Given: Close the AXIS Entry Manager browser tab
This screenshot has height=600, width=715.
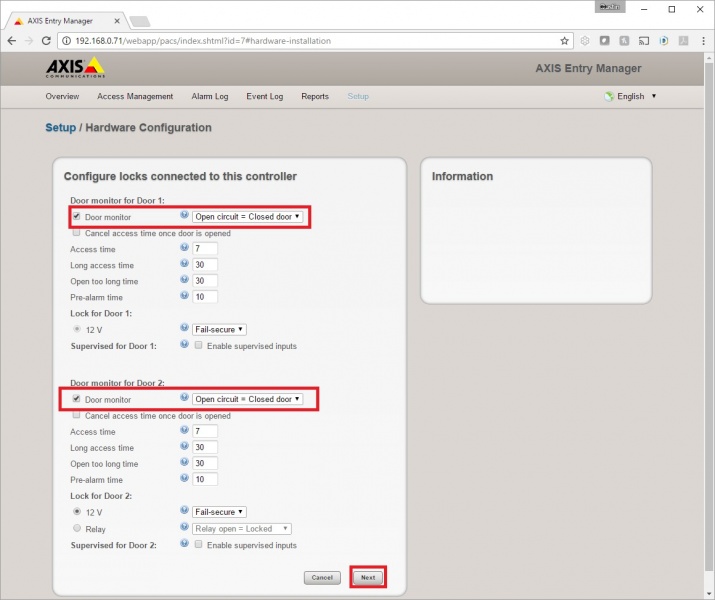Looking at the screenshot, I should [x=117, y=21].
